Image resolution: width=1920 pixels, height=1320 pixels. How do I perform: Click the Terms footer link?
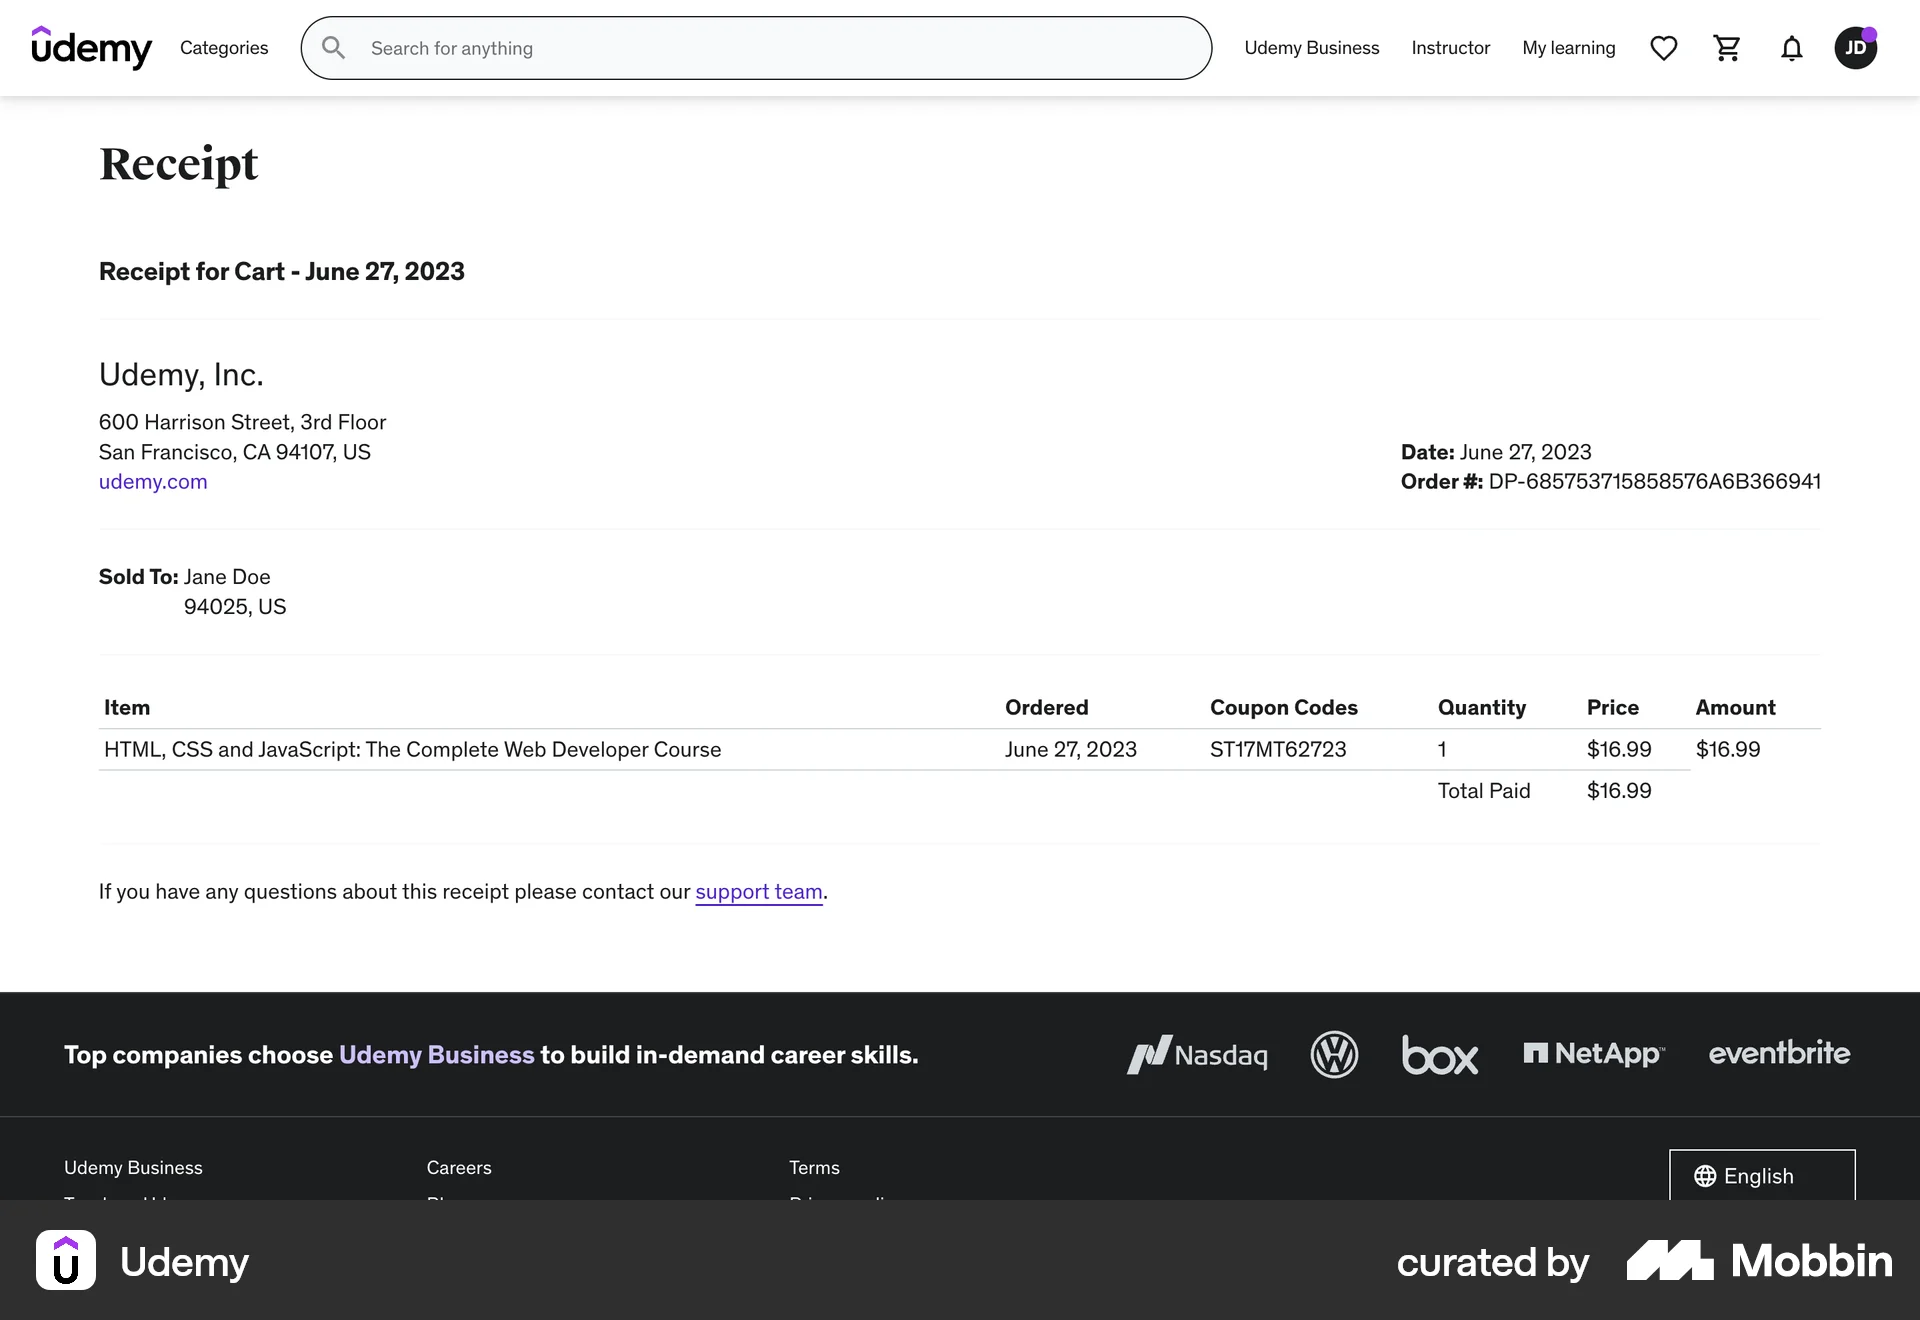click(x=814, y=1167)
